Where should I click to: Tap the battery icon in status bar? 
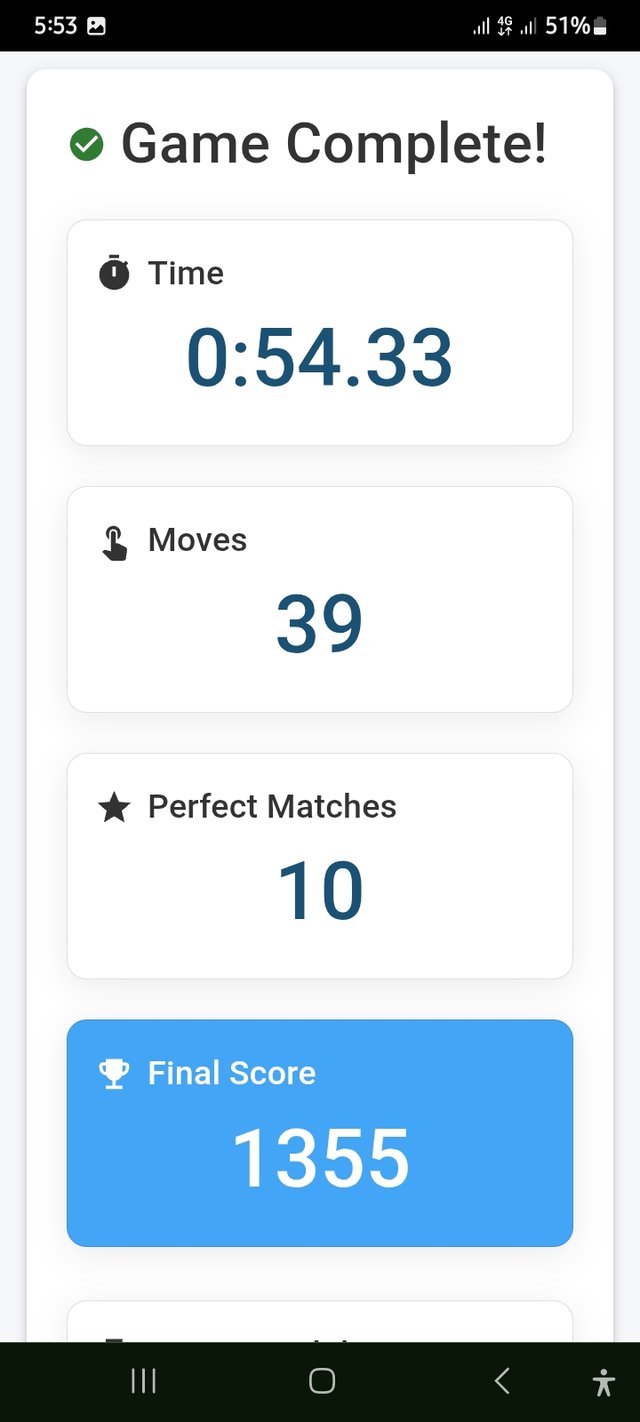[600, 27]
